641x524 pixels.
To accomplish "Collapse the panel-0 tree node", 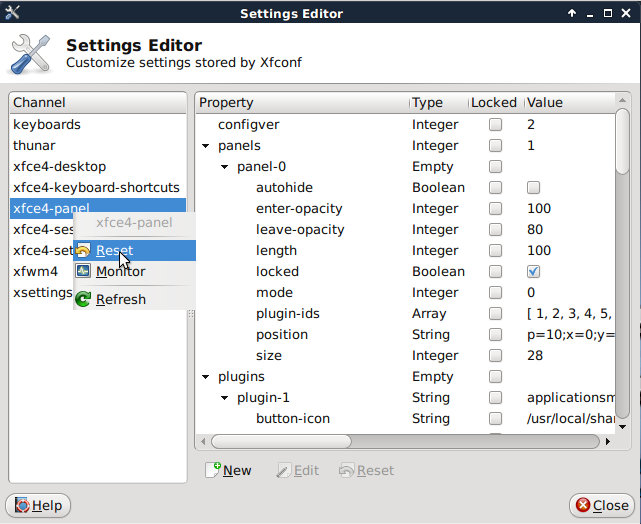I will pyautogui.click(x=224, y=167).
